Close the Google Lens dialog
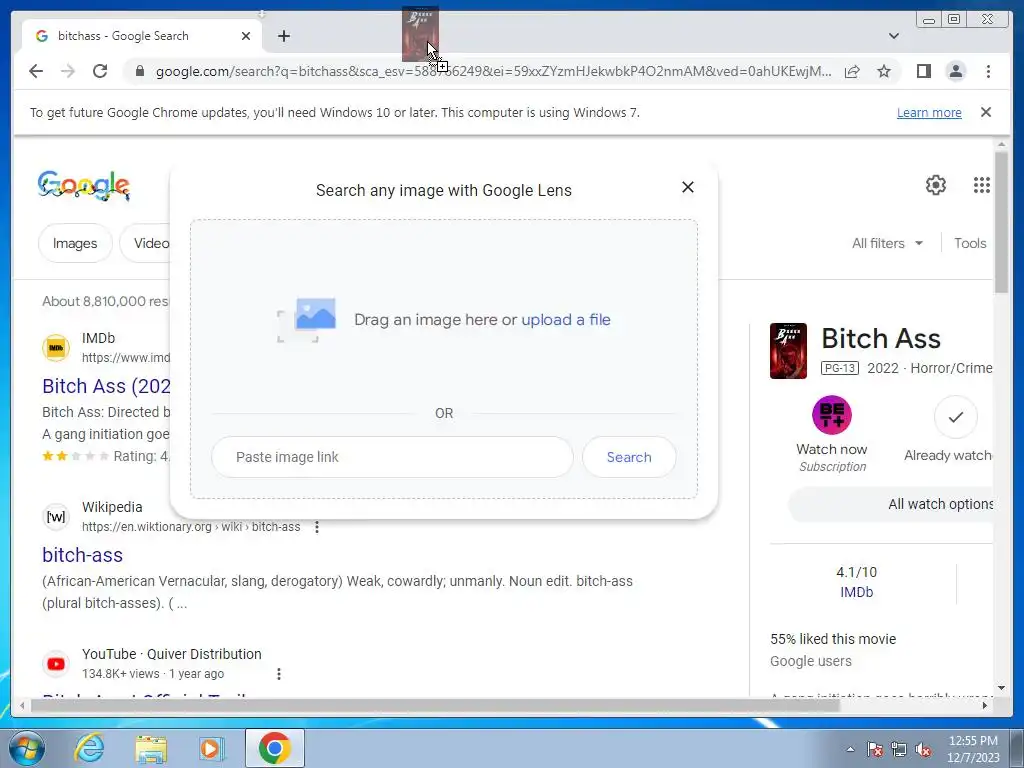Image resolution: width=1024 pixels, height=768 pixels. pyautogui.click(x=688, y=187)
